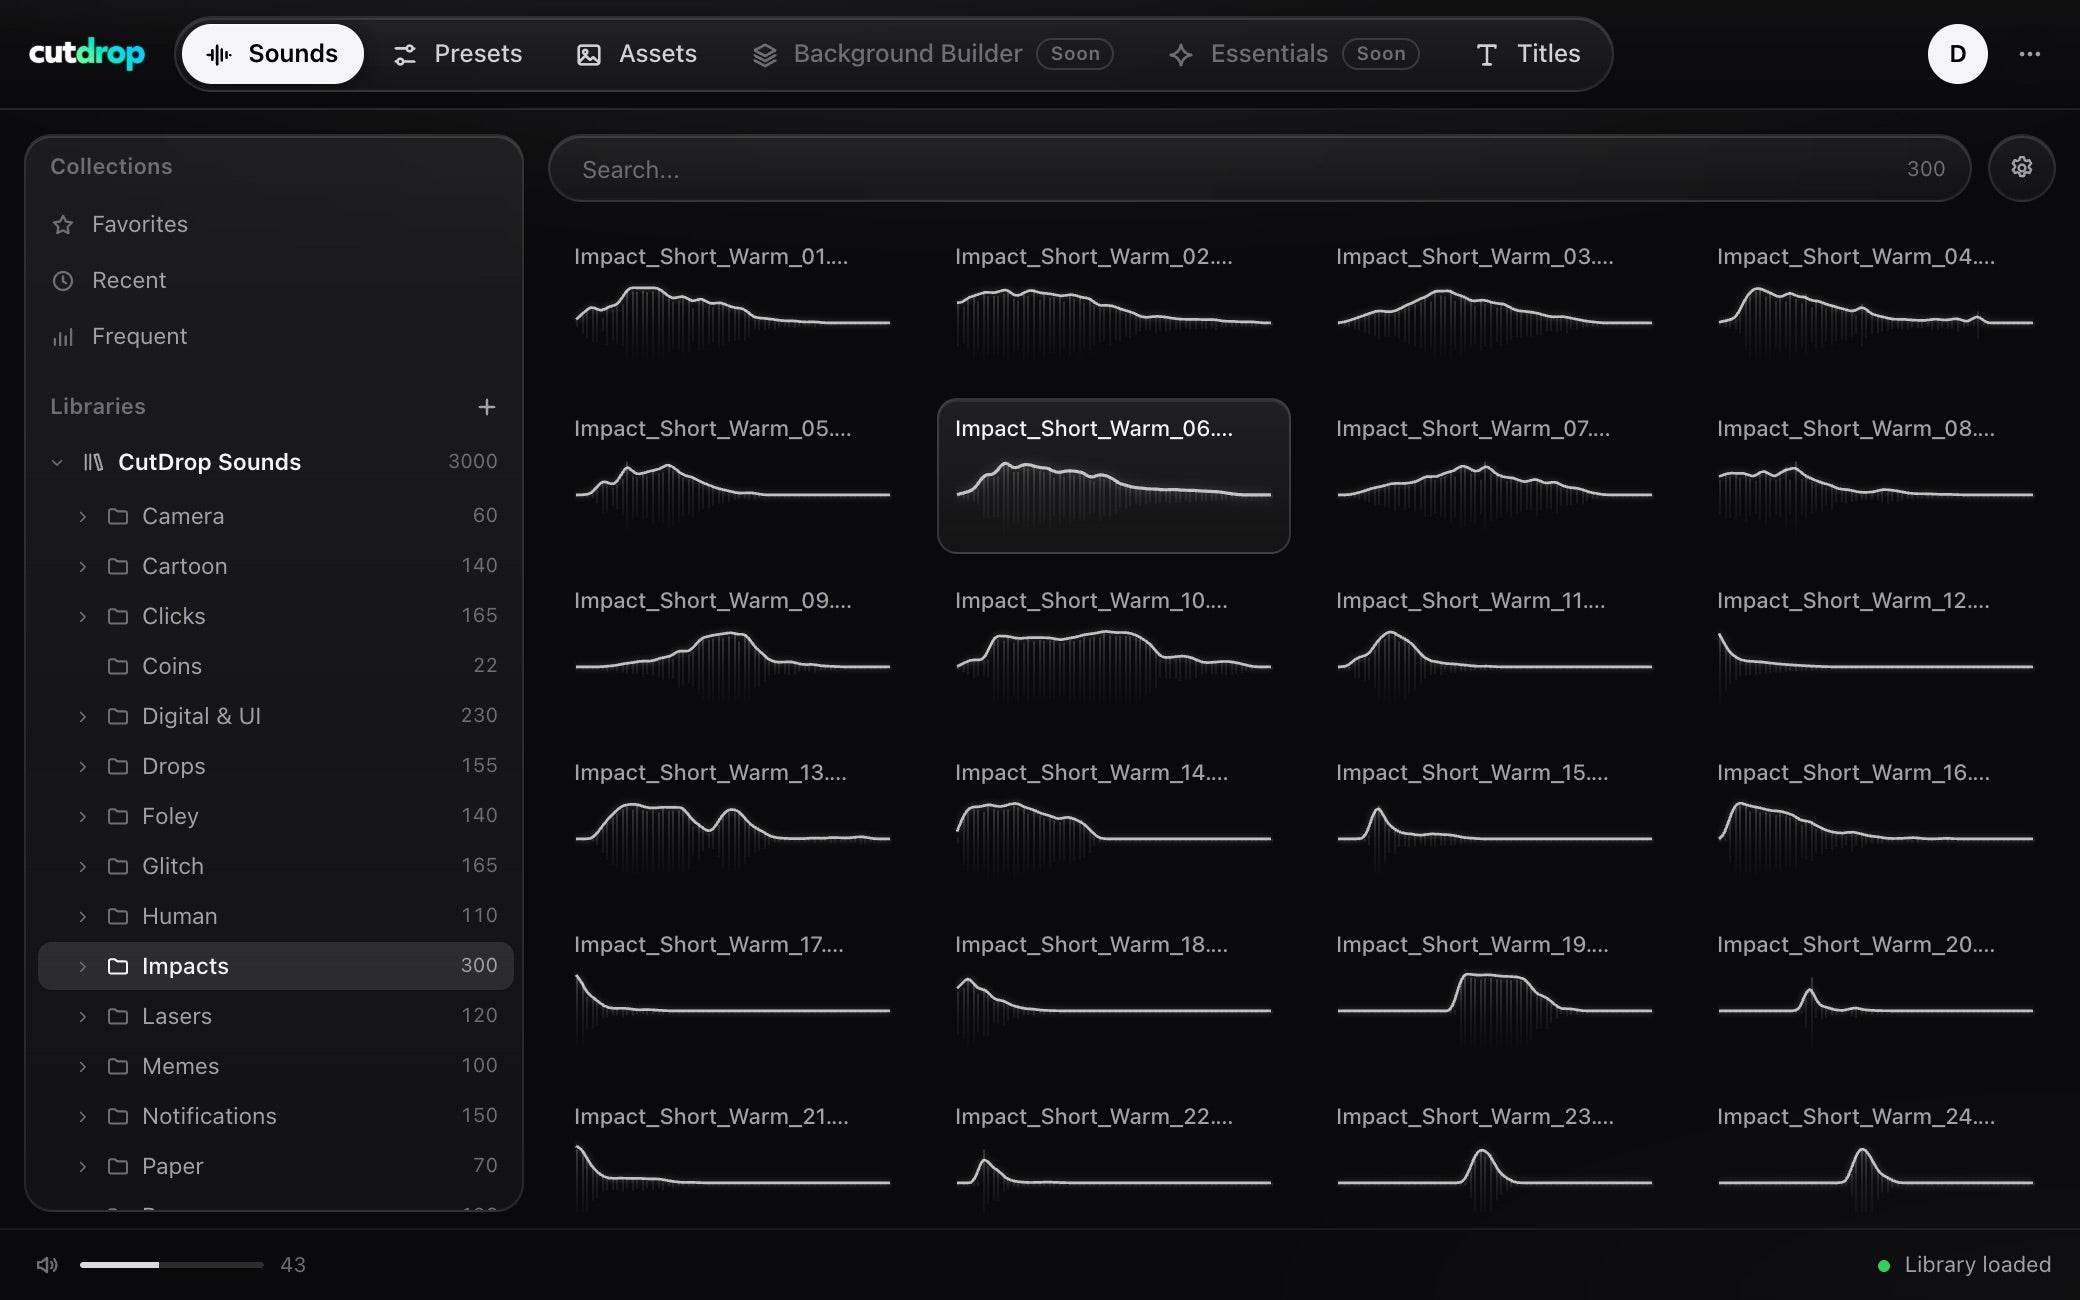Click the Impacts folder icon
2080x1300 pixels.
click(x=118, y=966)
